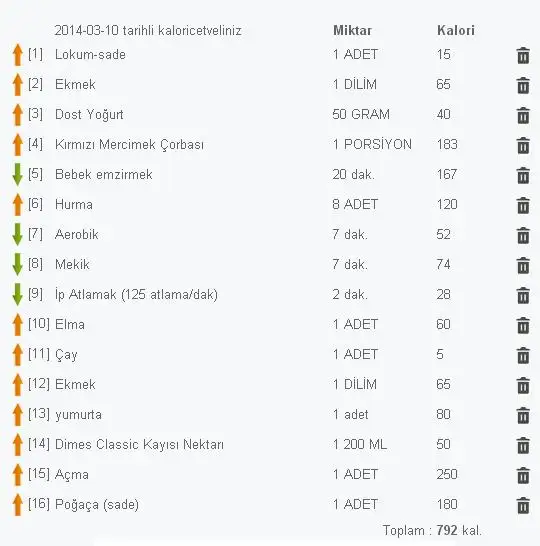This screenshot has width=540, height=546.
Task: Delete İp Atlamak entry with trash icon
Action: [523, 296]
